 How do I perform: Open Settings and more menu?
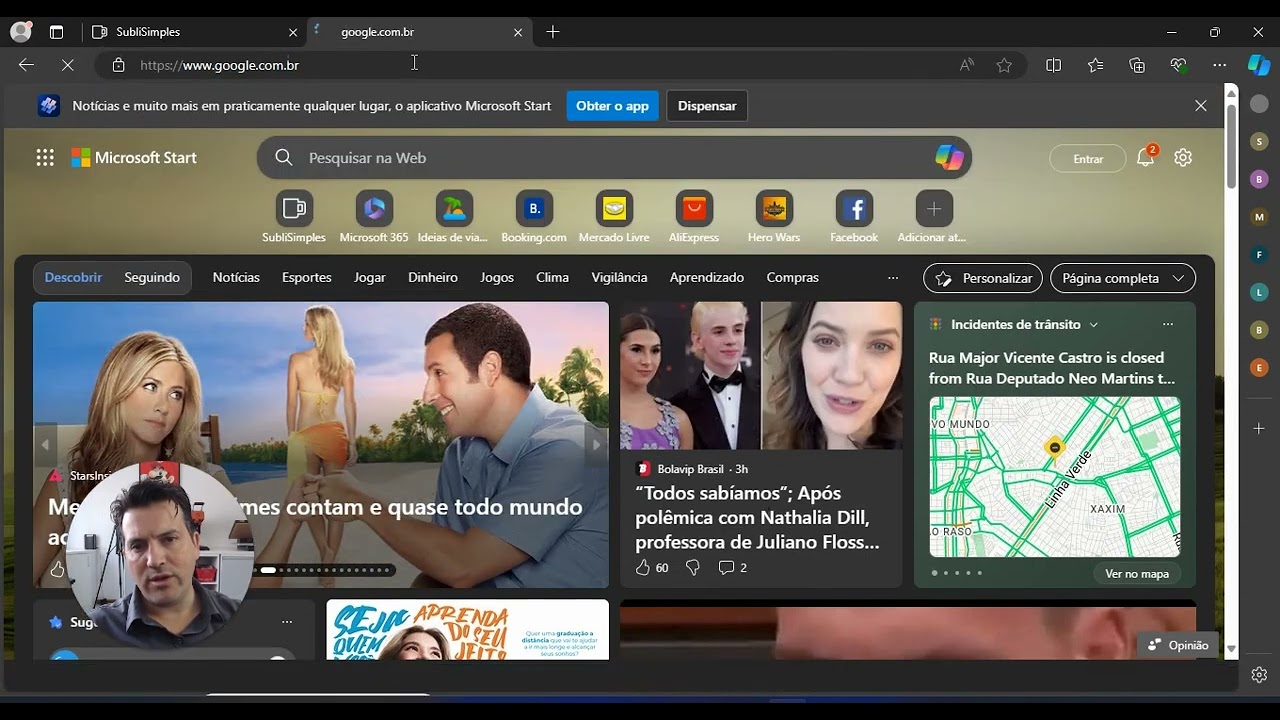(x=1219, y=65)
